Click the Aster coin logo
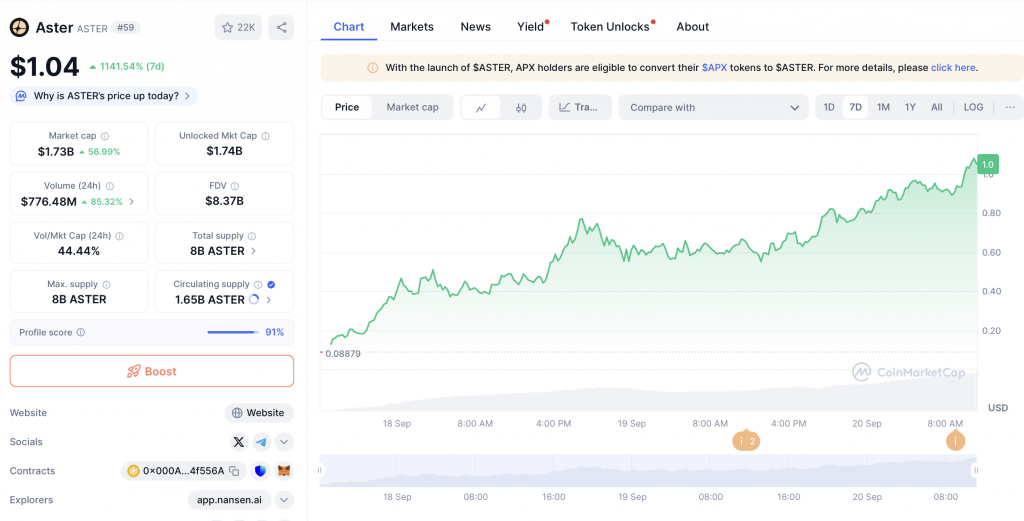1024x521 pixels. 19,27
